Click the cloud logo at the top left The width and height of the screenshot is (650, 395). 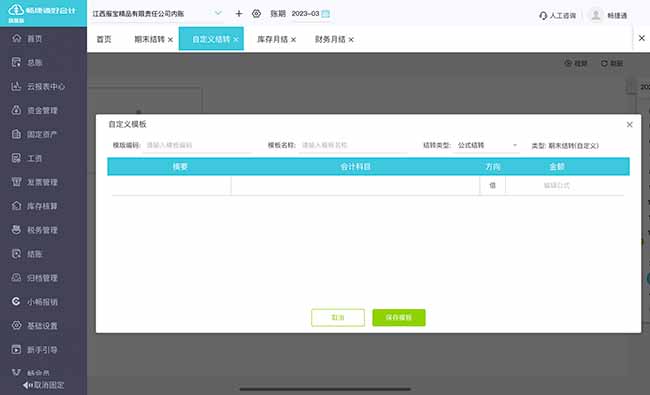[x=16, y=10]
